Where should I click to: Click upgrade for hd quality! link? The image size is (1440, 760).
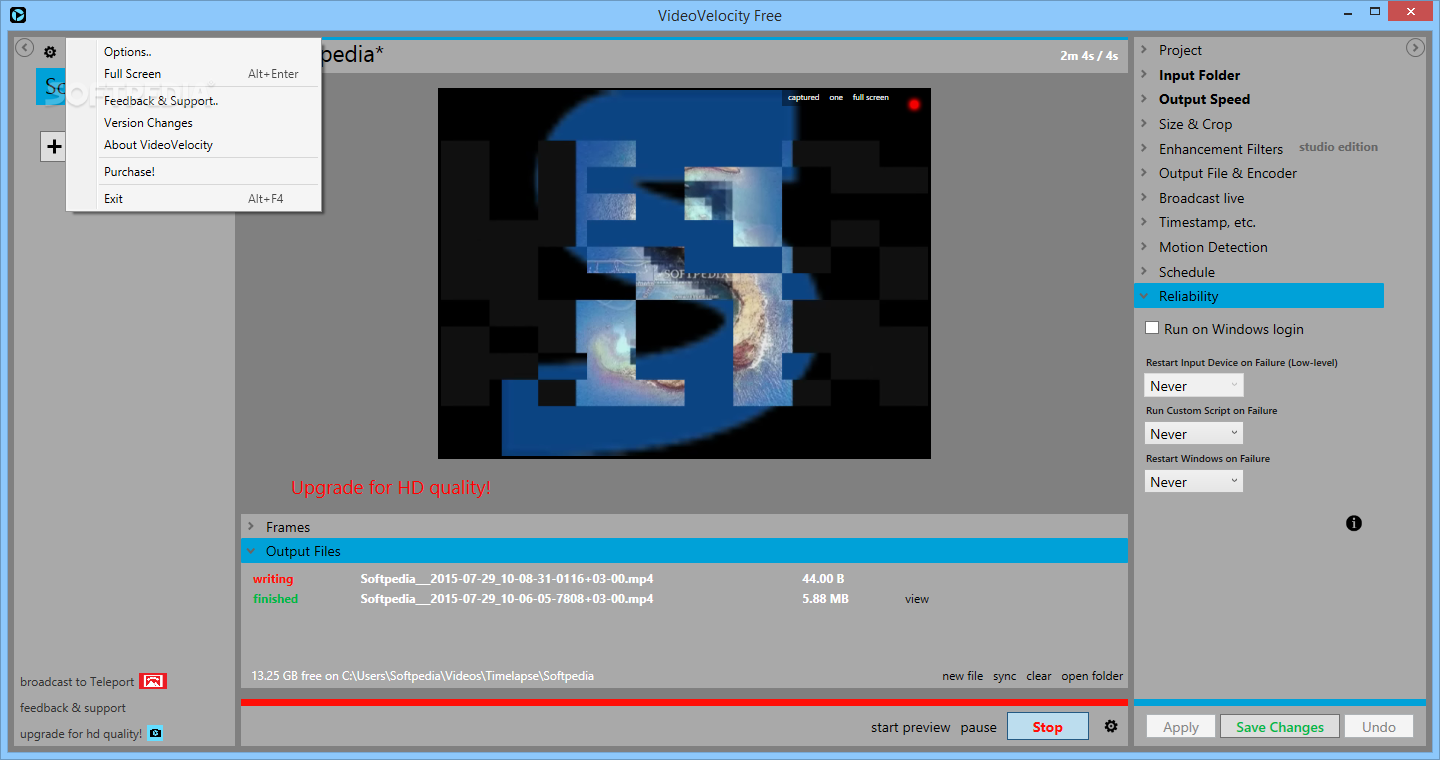pos(81,734)
